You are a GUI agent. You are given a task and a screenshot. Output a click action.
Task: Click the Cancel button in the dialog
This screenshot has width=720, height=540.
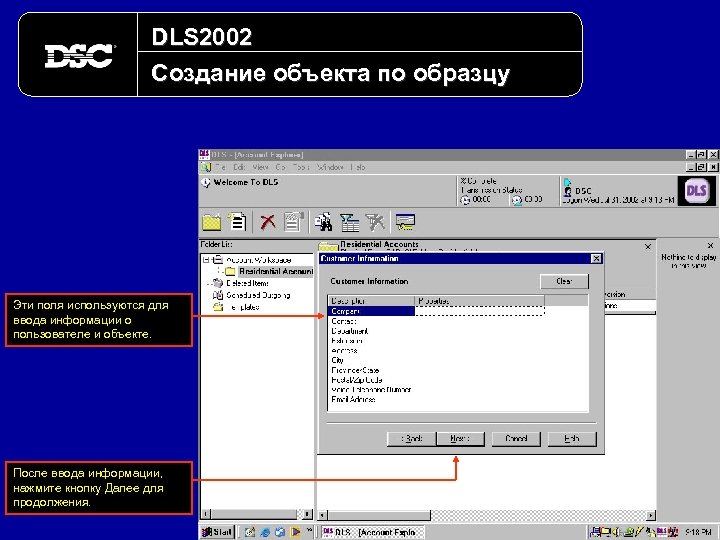pos(516,439)
